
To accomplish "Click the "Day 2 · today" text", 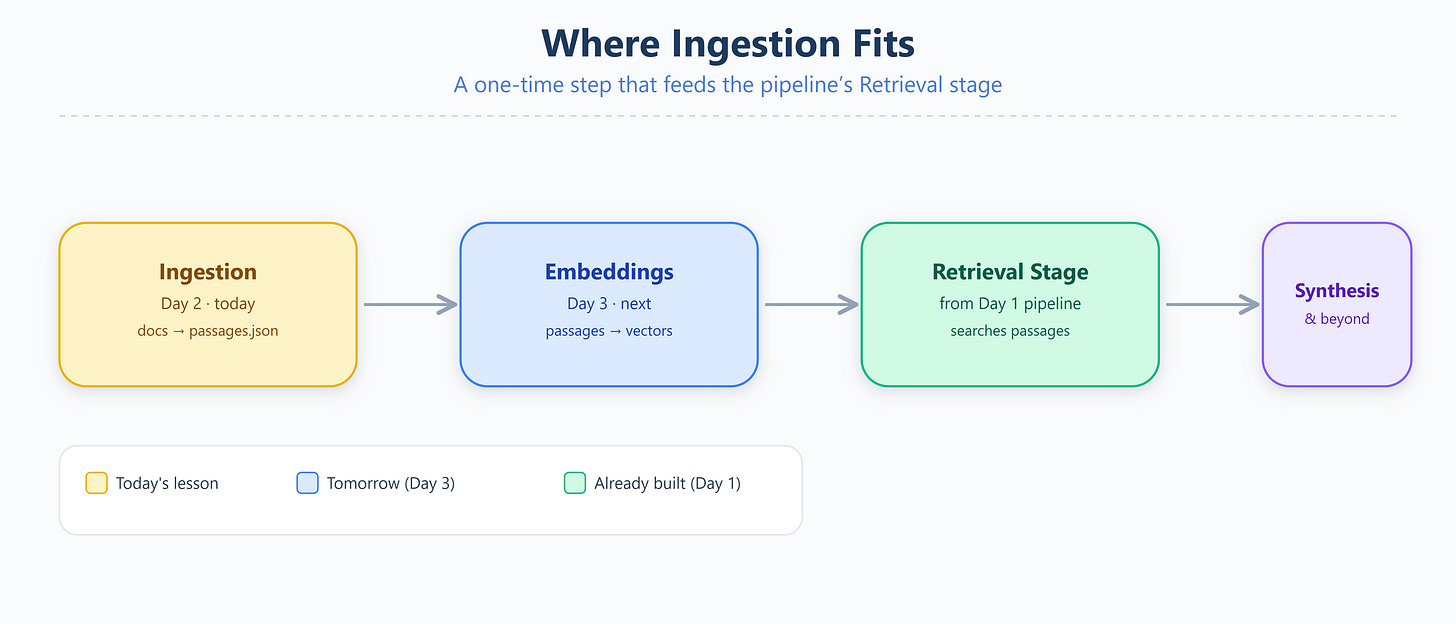I will [x=208, y=303].
